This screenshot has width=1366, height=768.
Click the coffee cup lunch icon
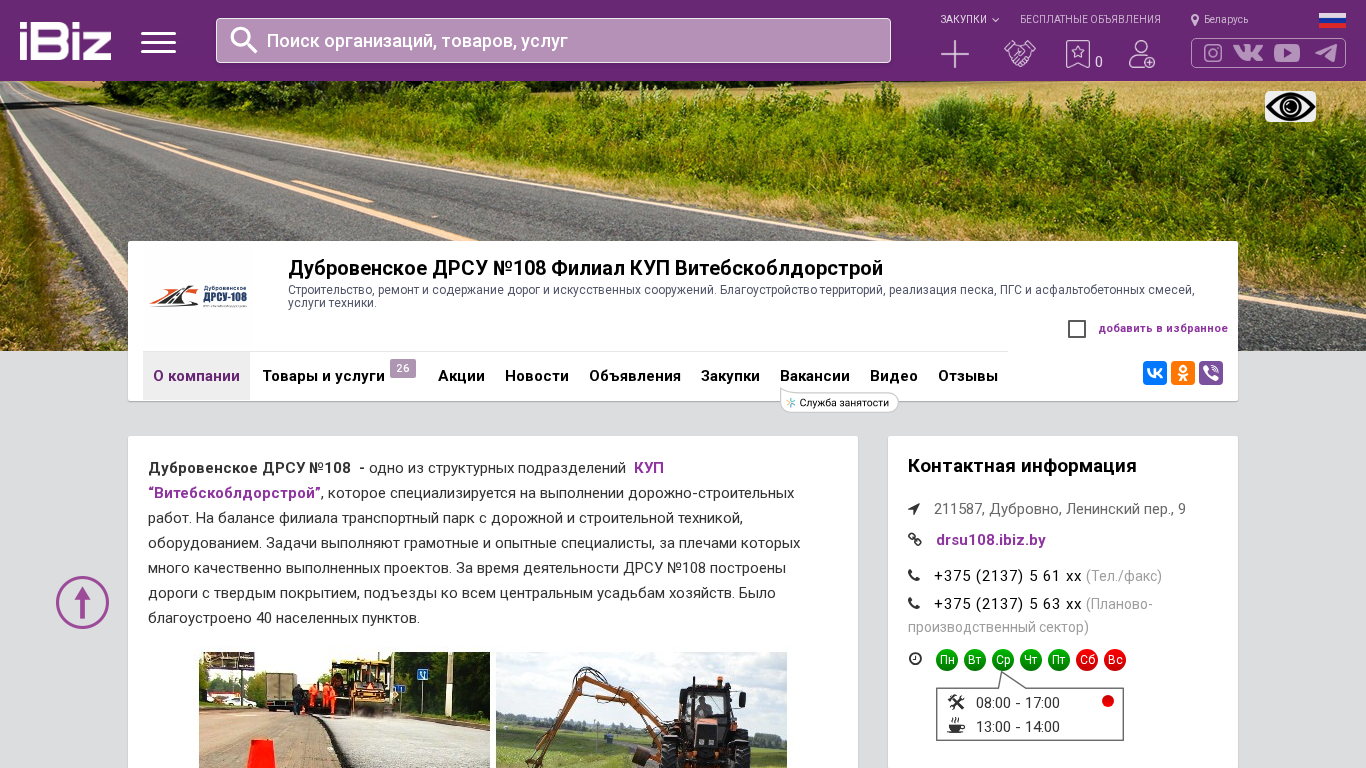(956, 726)
